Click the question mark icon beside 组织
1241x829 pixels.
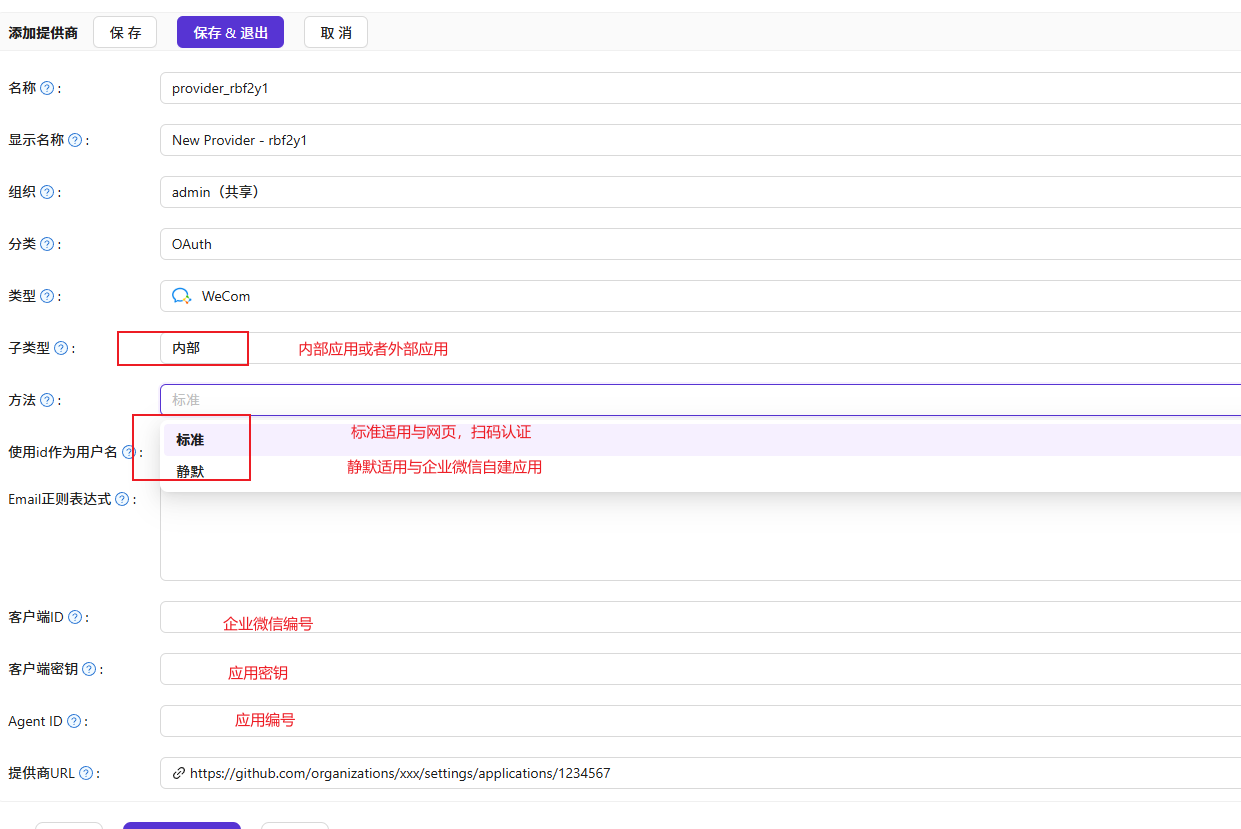47,192
